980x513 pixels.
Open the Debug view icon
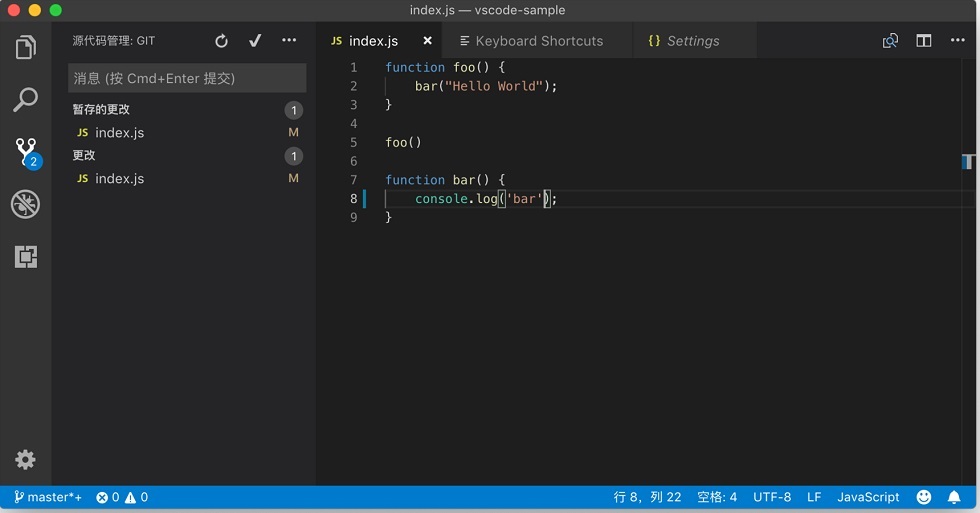26,204
